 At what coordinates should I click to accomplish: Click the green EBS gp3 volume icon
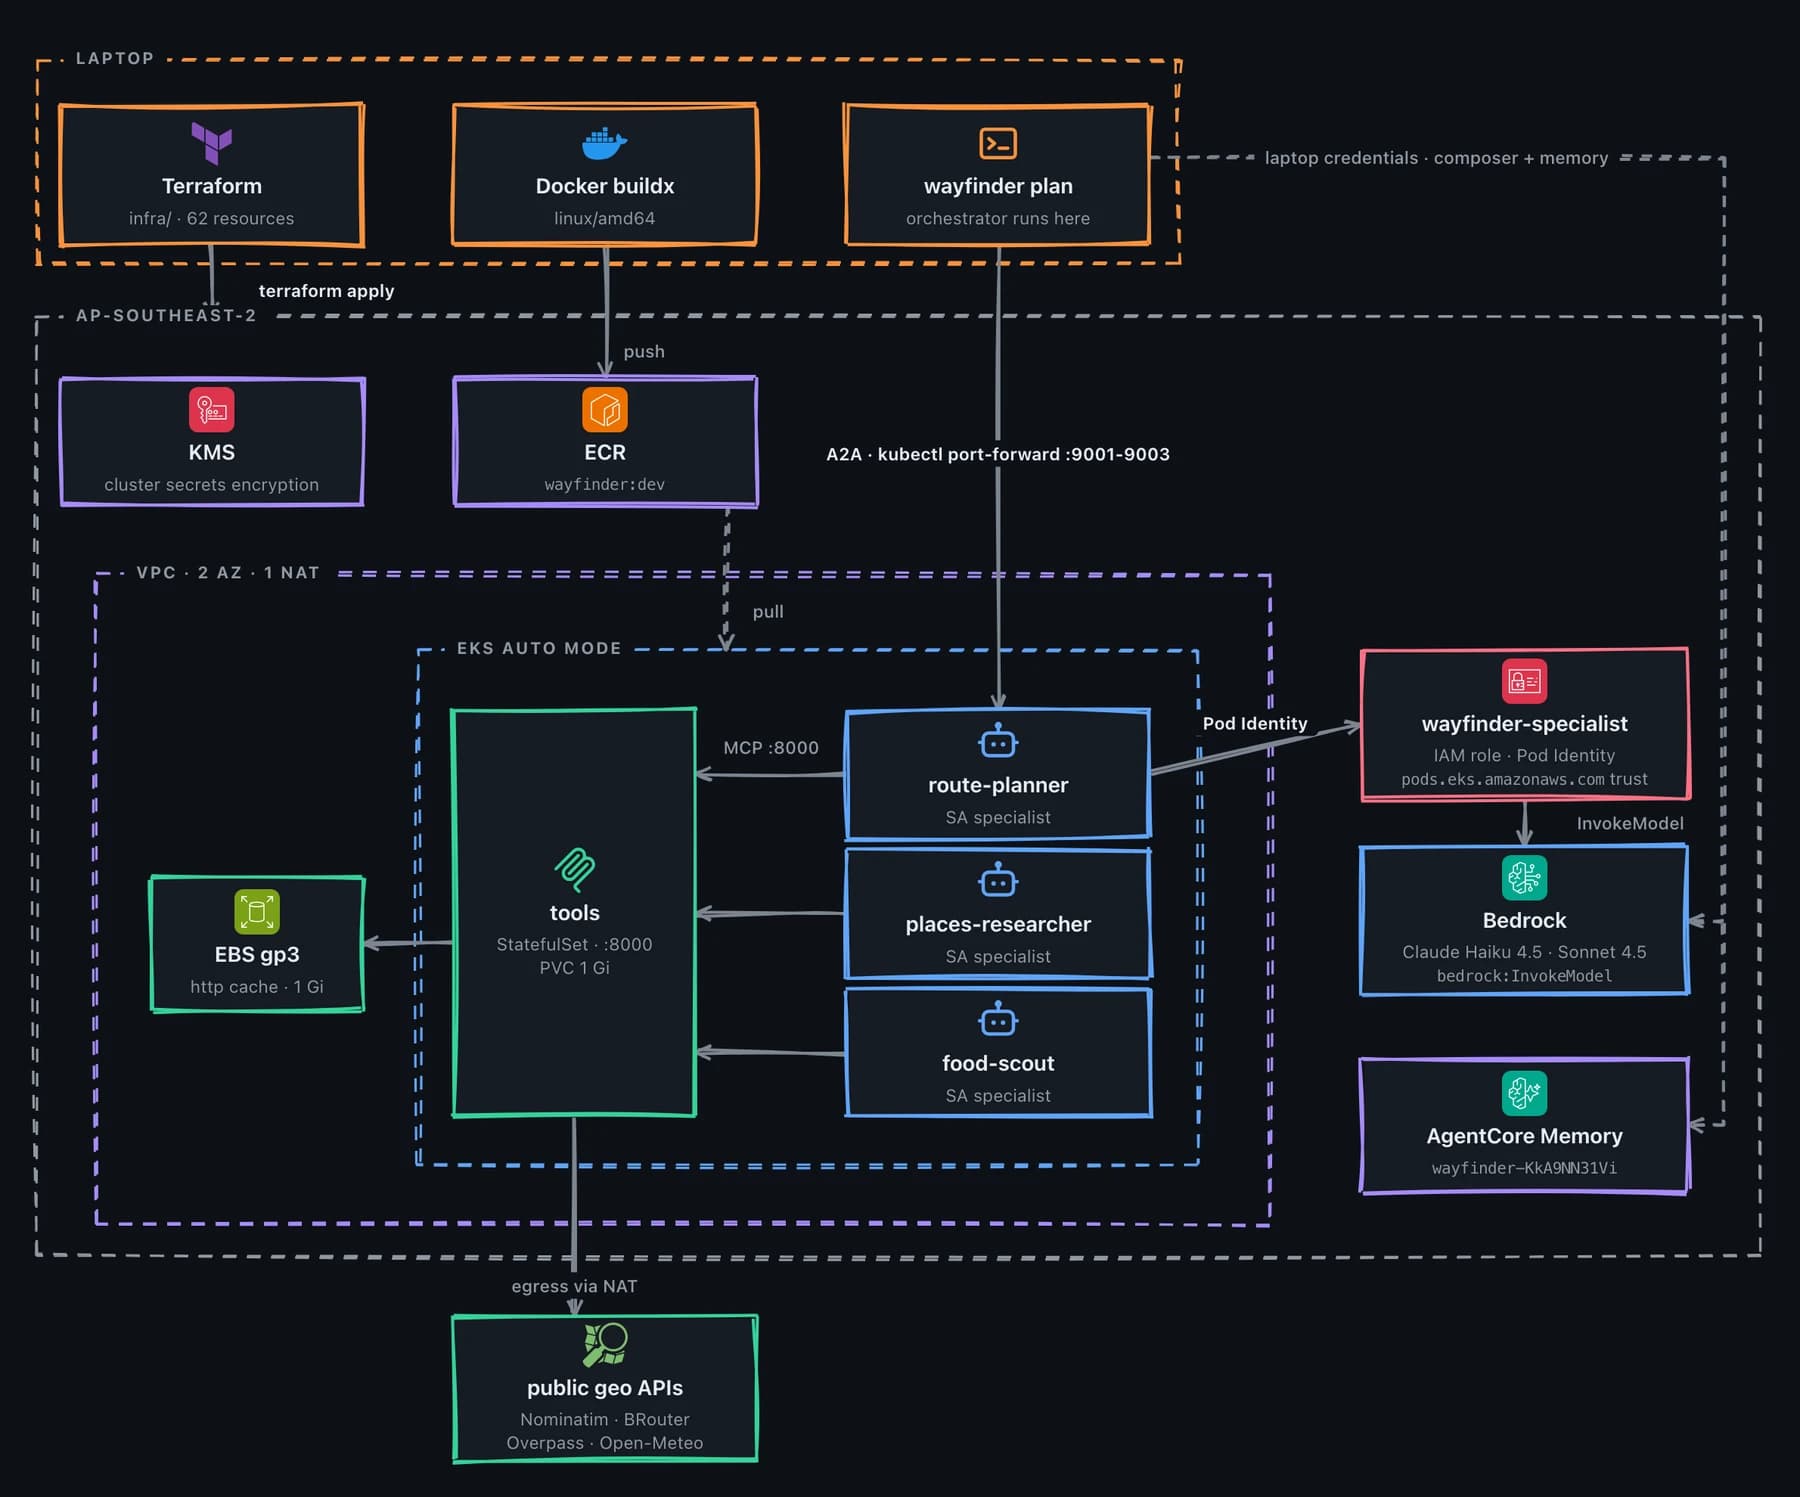pos(257,912)
